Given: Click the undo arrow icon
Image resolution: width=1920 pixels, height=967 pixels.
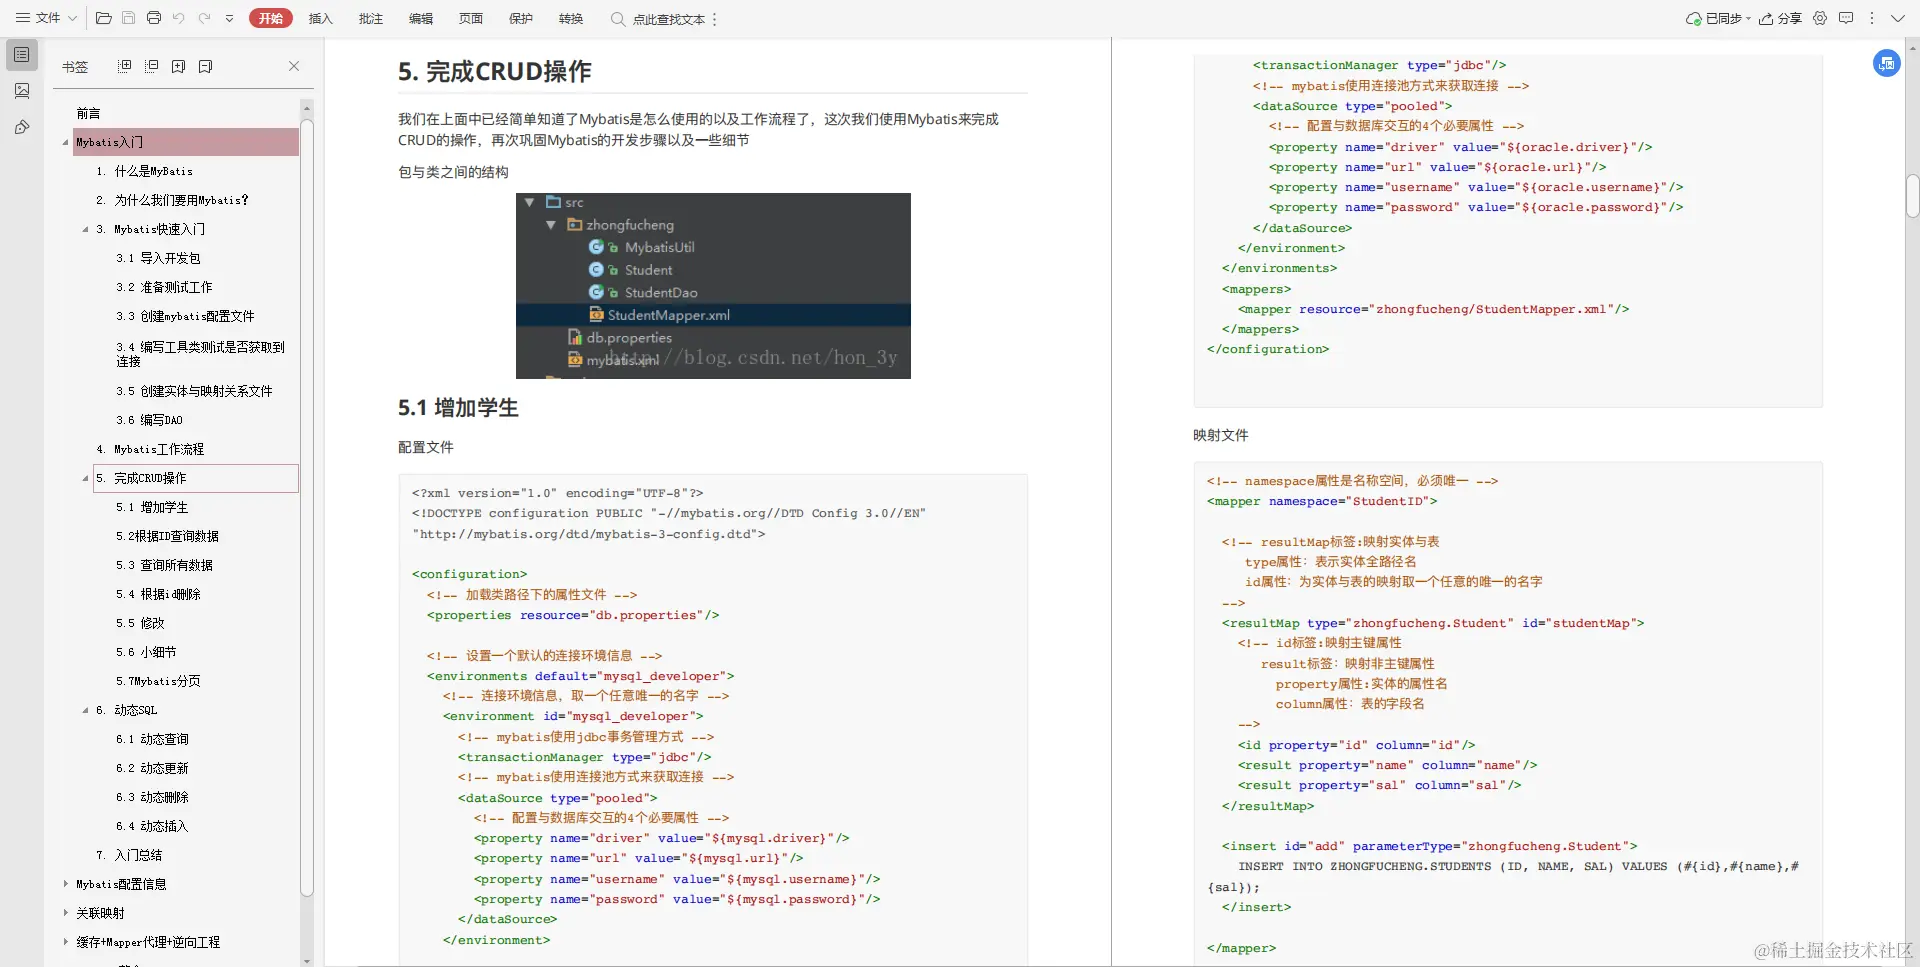Looking at the screenshot, I should 179,18.
